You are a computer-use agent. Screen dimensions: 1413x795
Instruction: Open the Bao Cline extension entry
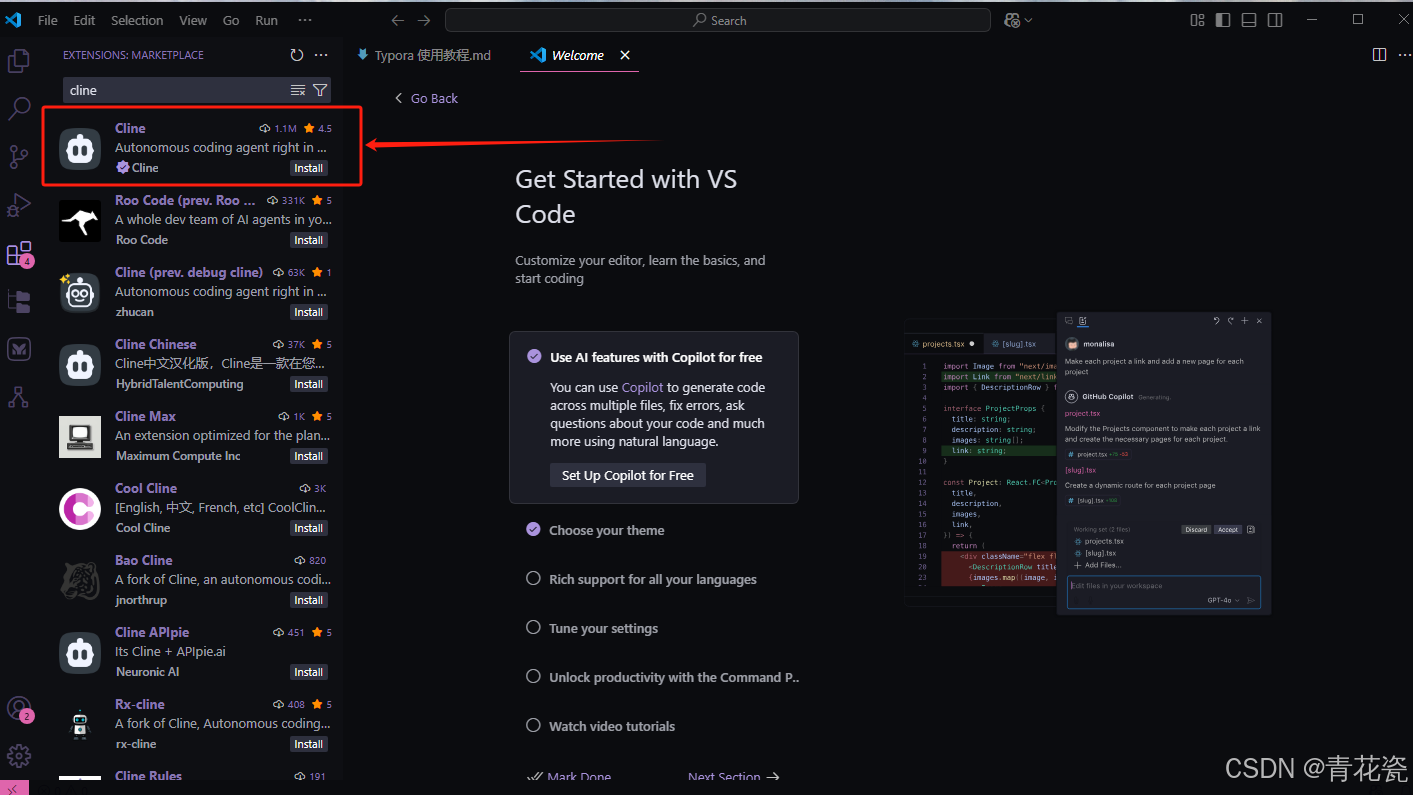(x=192, y=580)
